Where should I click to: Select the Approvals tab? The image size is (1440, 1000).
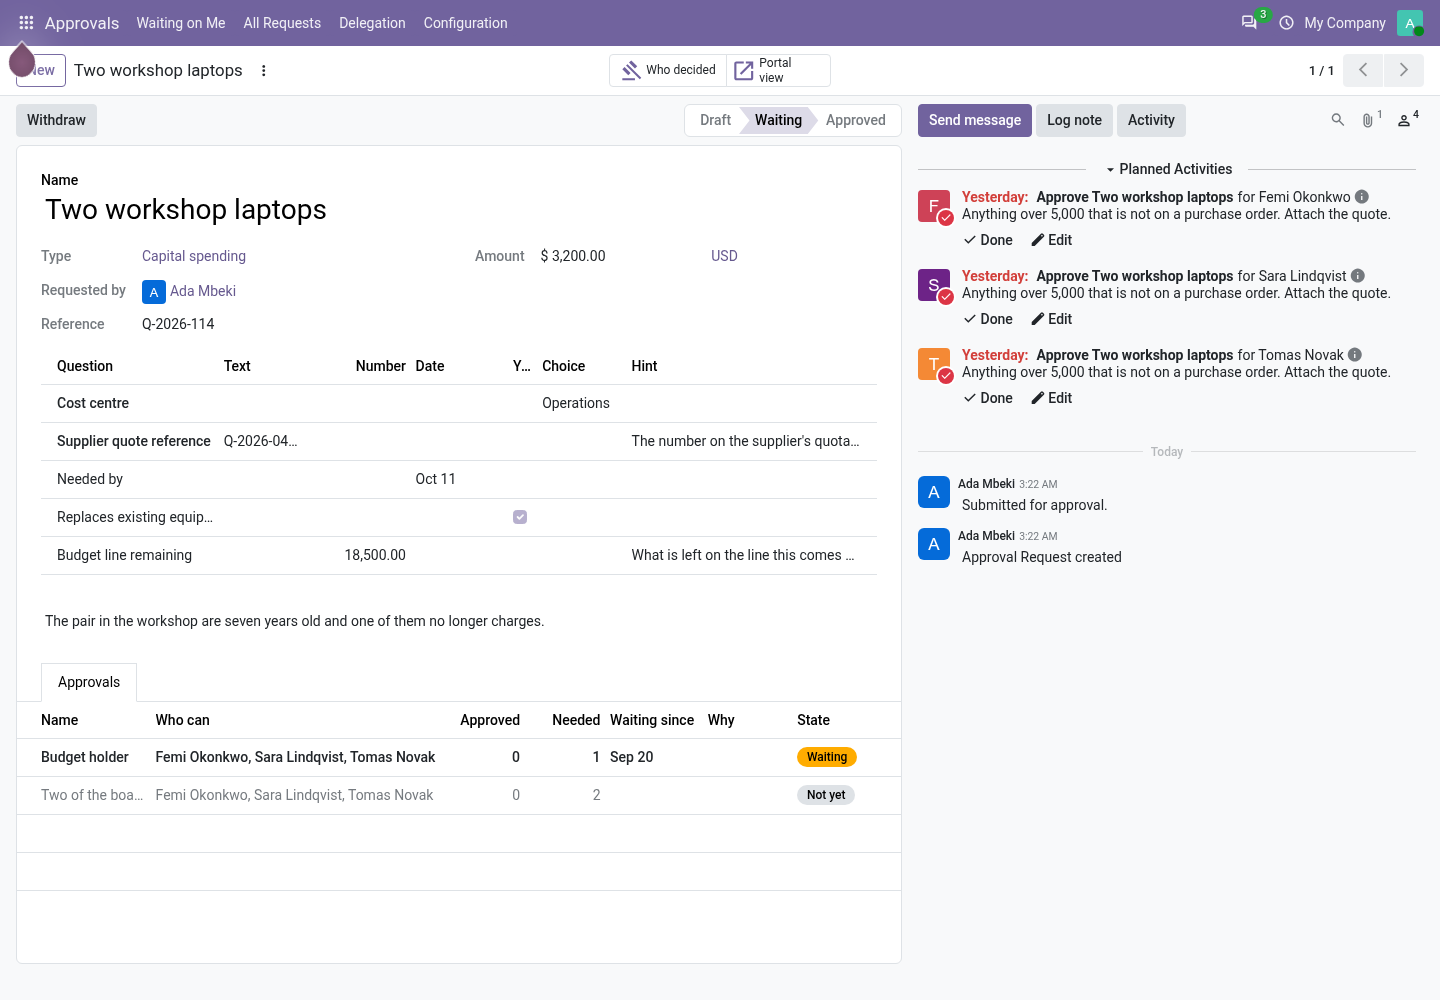pos(89,682)
